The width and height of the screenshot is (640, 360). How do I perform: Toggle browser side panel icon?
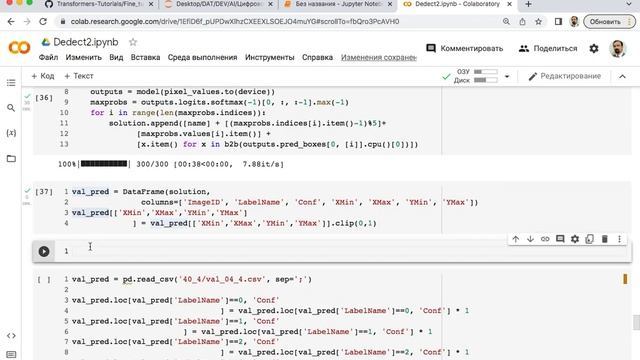[558, 22]
